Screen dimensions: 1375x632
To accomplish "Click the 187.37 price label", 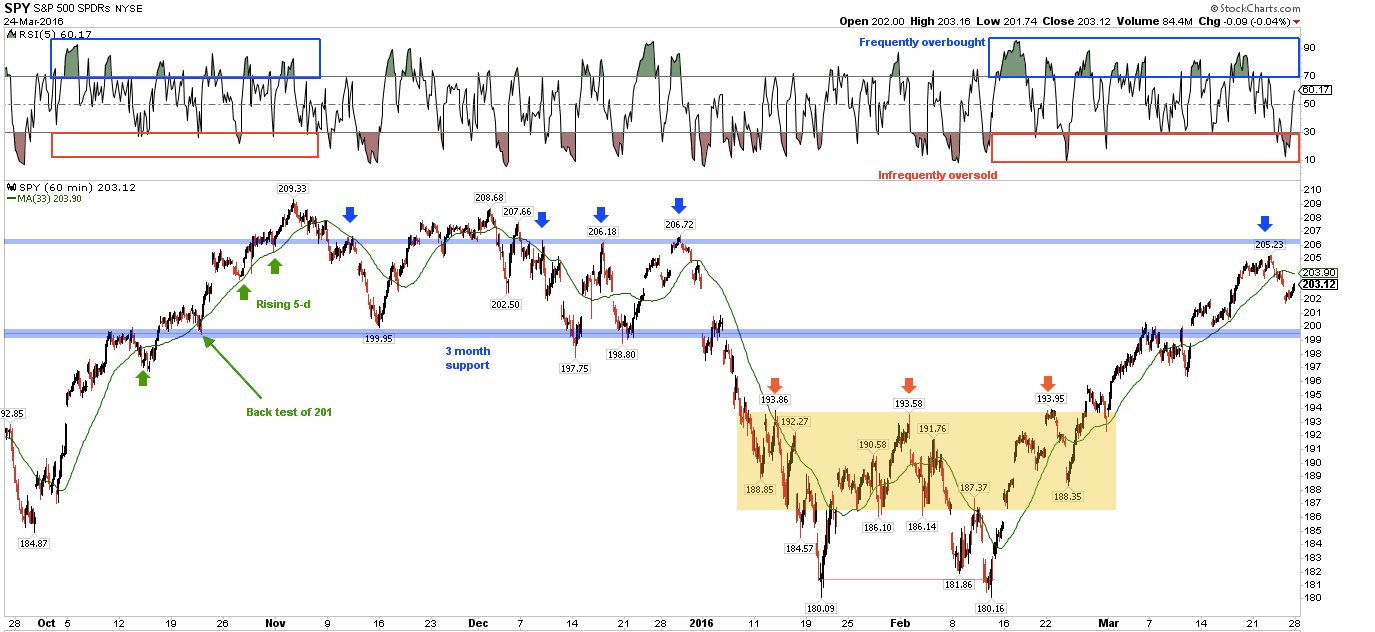I will click(974, 488).
